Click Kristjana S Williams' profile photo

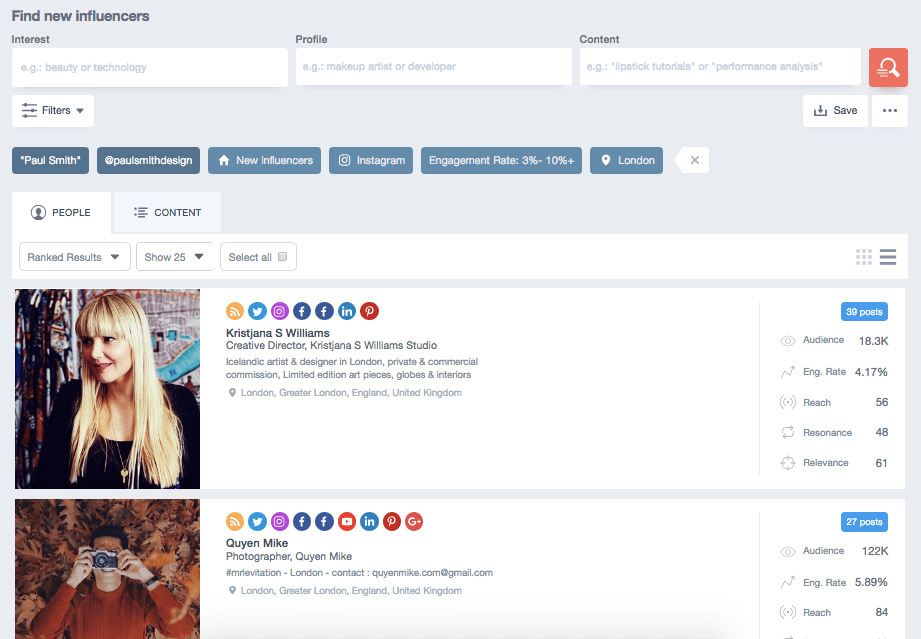coord(108,389)
